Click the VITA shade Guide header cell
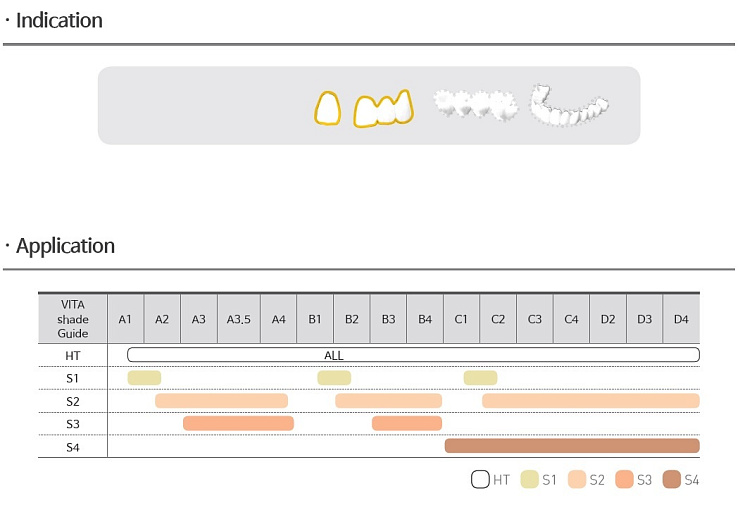 point(73,320)
